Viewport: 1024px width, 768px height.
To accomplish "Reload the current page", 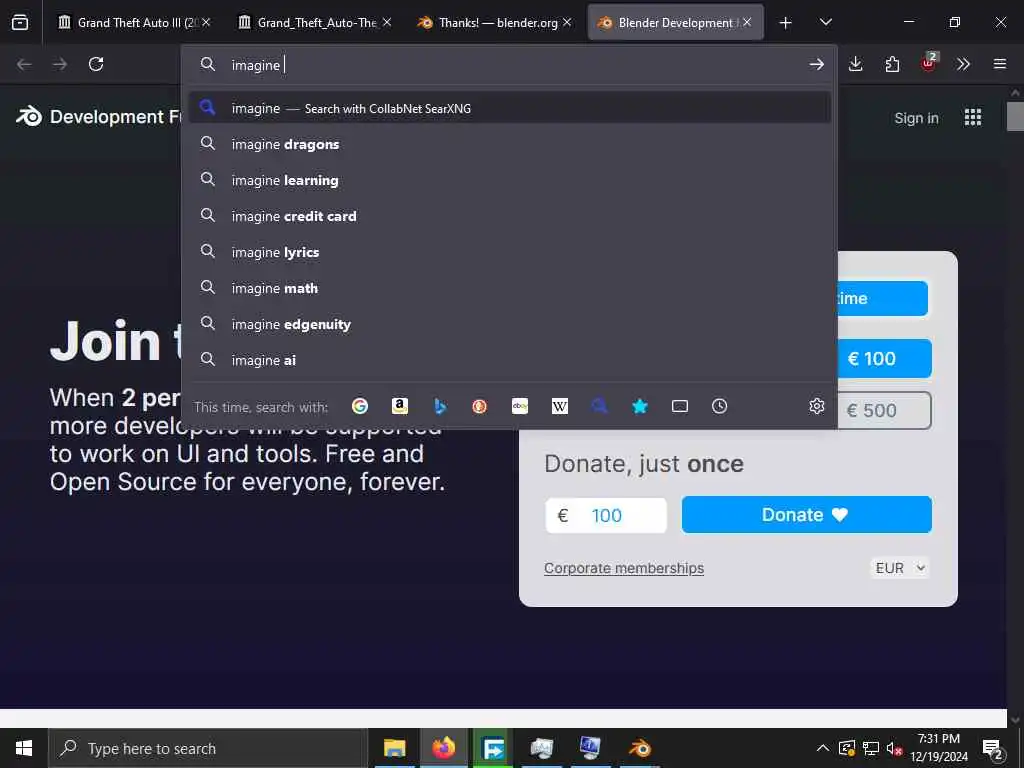I will [x=96, y=64].
